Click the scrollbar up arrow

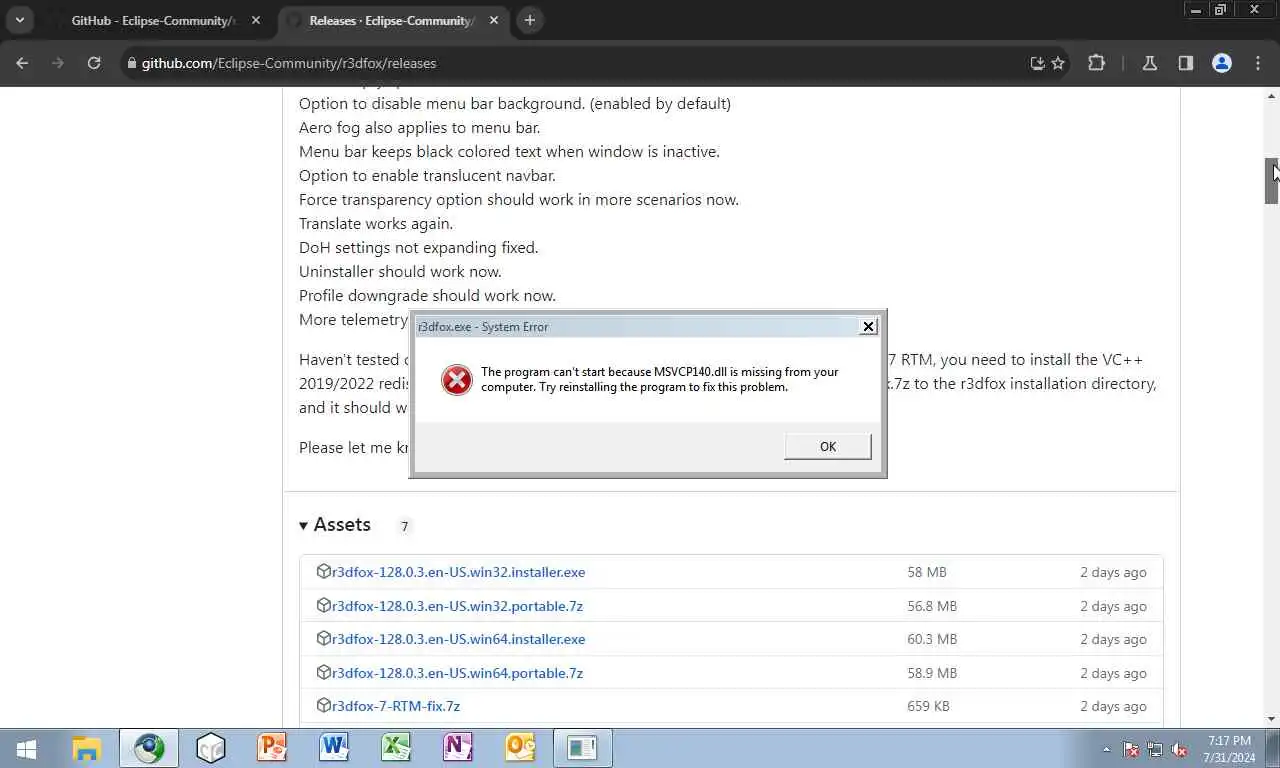click(1272, 96)
